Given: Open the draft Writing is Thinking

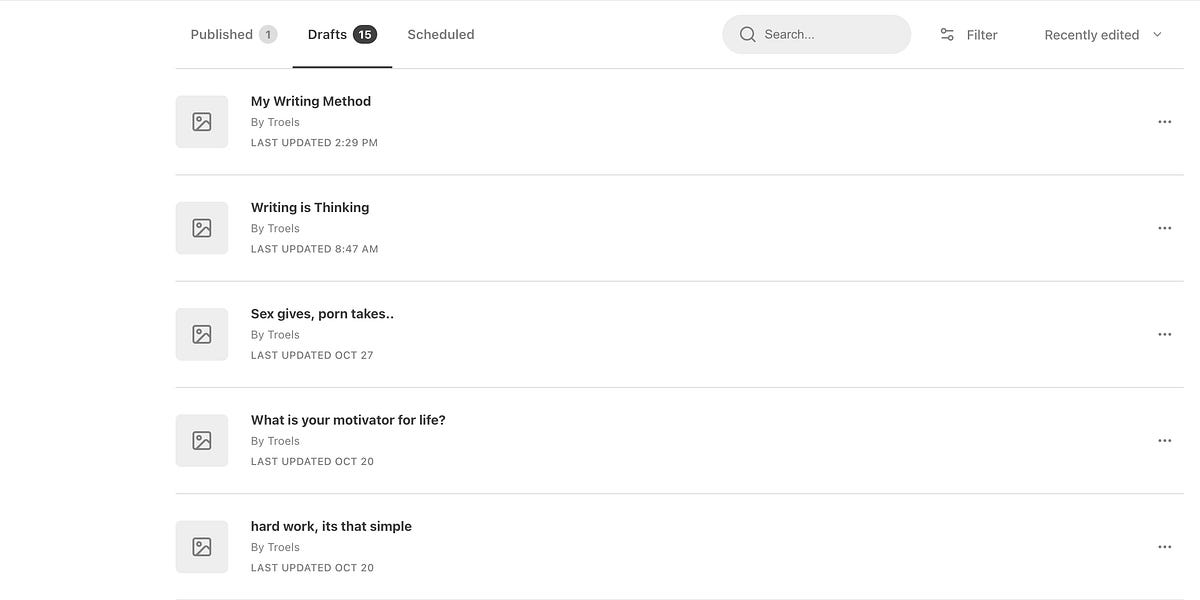Looking at the screenshot, I should click(x=310, y=207).
